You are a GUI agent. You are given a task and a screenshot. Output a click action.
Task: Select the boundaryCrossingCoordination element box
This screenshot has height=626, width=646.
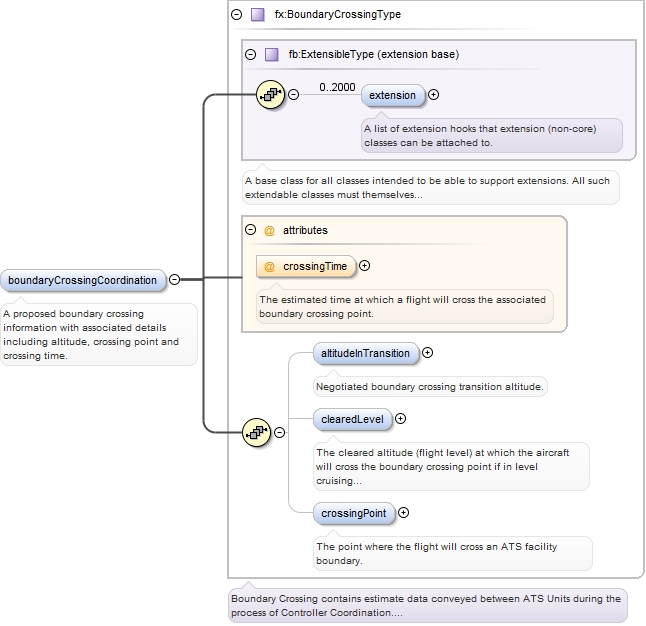(83, 281)
